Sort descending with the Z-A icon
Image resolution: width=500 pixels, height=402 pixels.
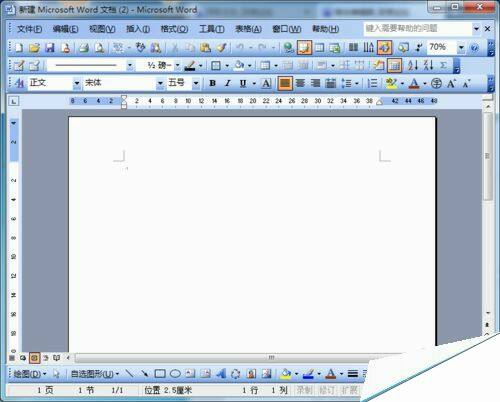[x=428, y=65]
